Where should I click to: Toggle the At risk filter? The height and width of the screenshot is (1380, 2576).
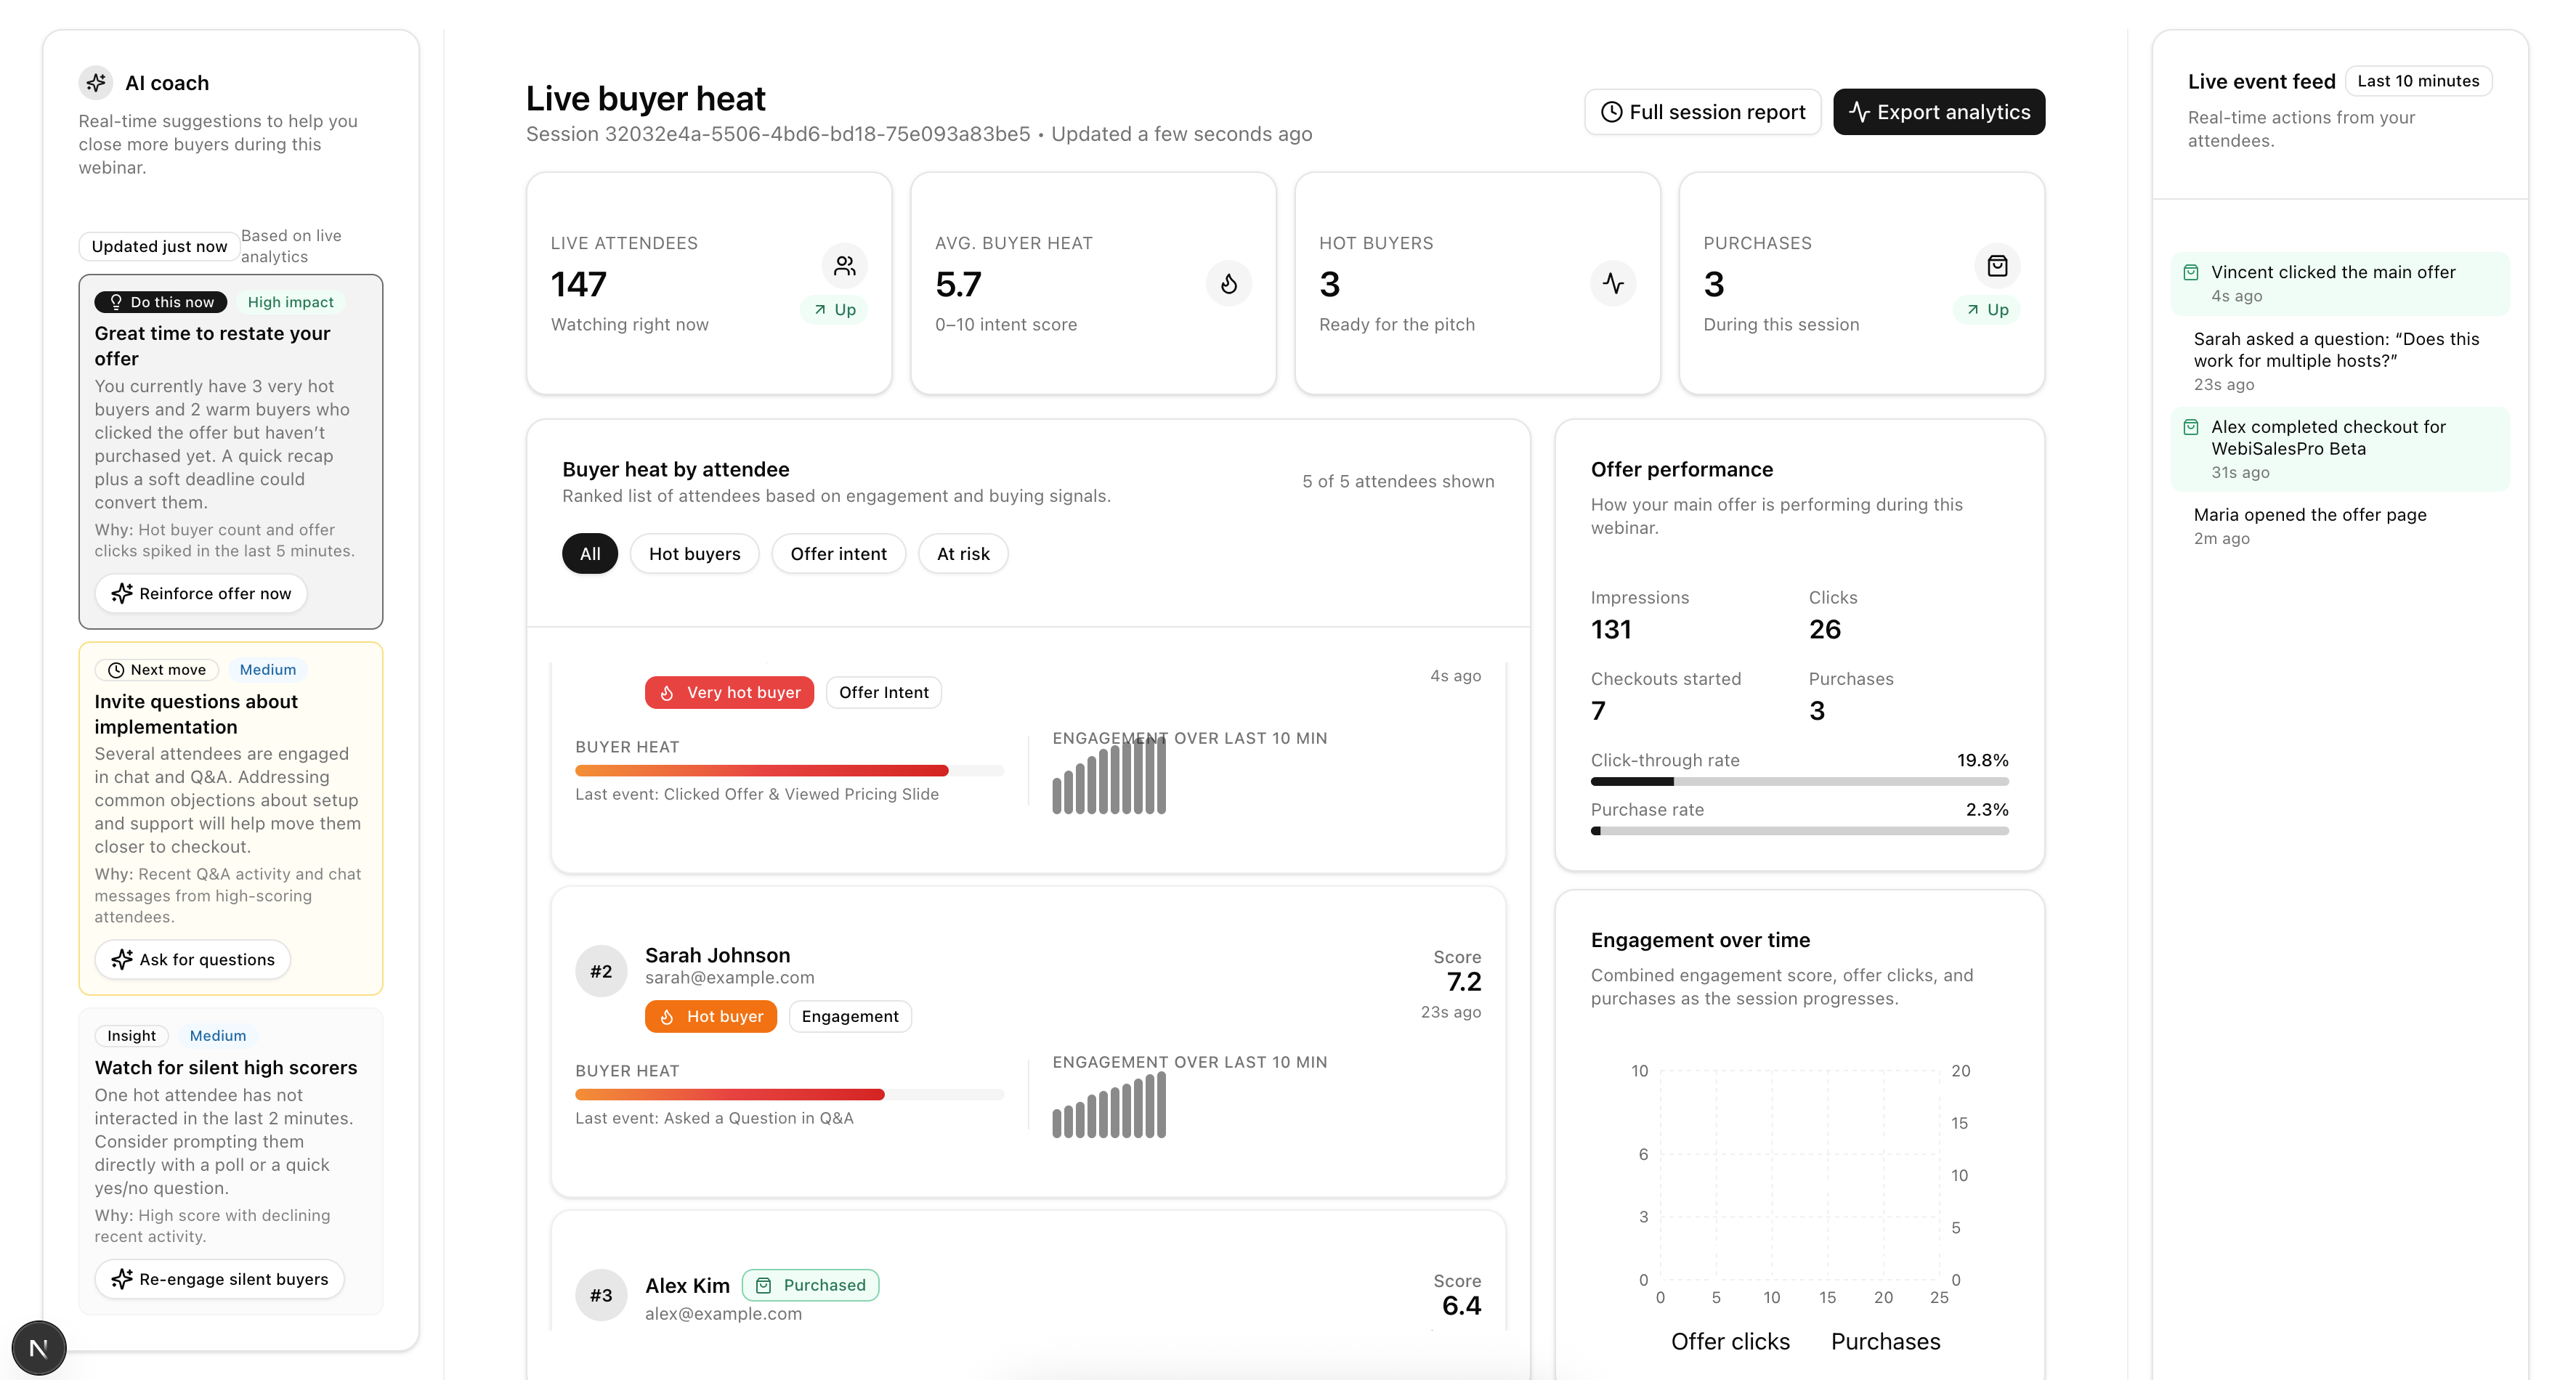click(963, 553)
